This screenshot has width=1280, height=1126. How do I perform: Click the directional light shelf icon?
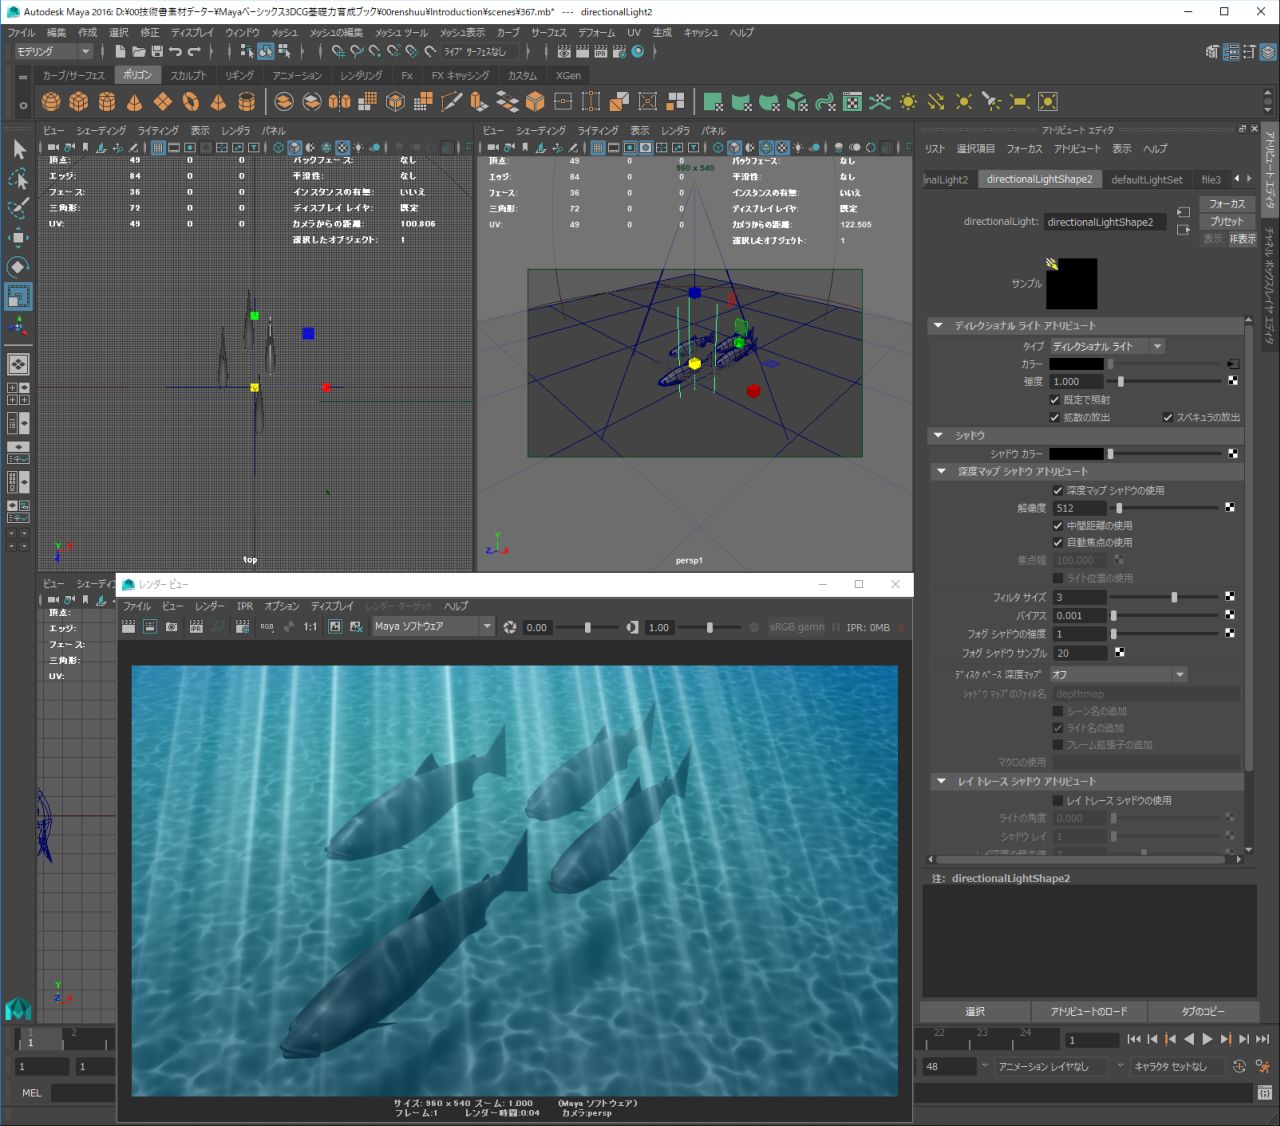coord(936,102)
